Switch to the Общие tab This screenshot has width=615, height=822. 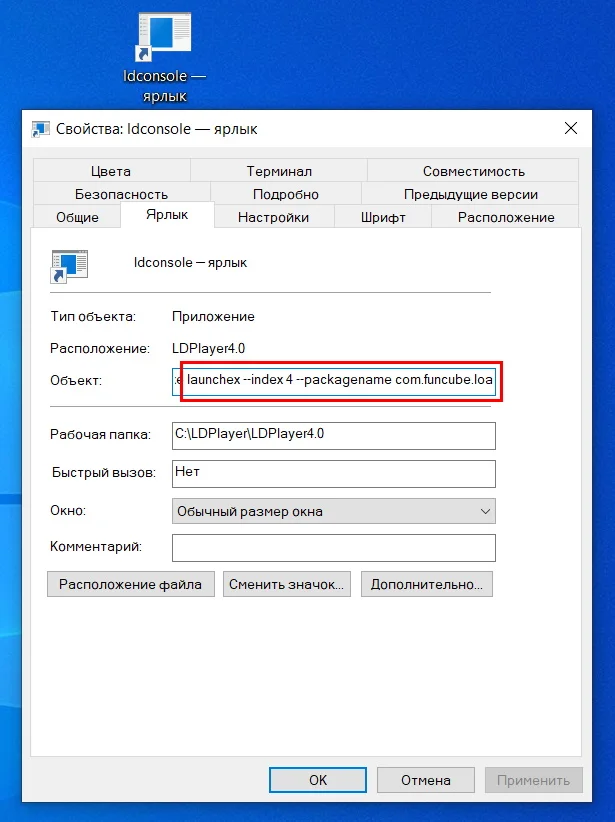coord(77,217)
